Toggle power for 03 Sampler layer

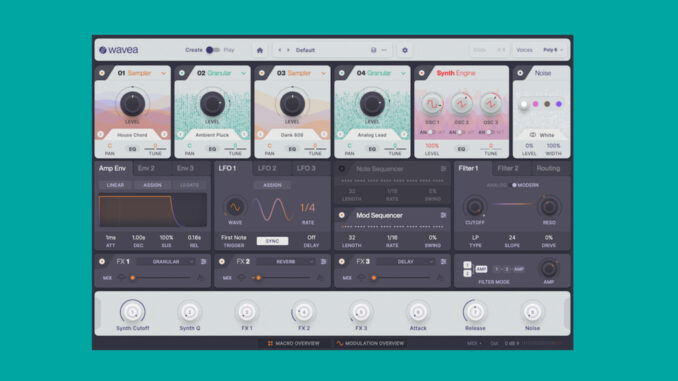point(262,73)
